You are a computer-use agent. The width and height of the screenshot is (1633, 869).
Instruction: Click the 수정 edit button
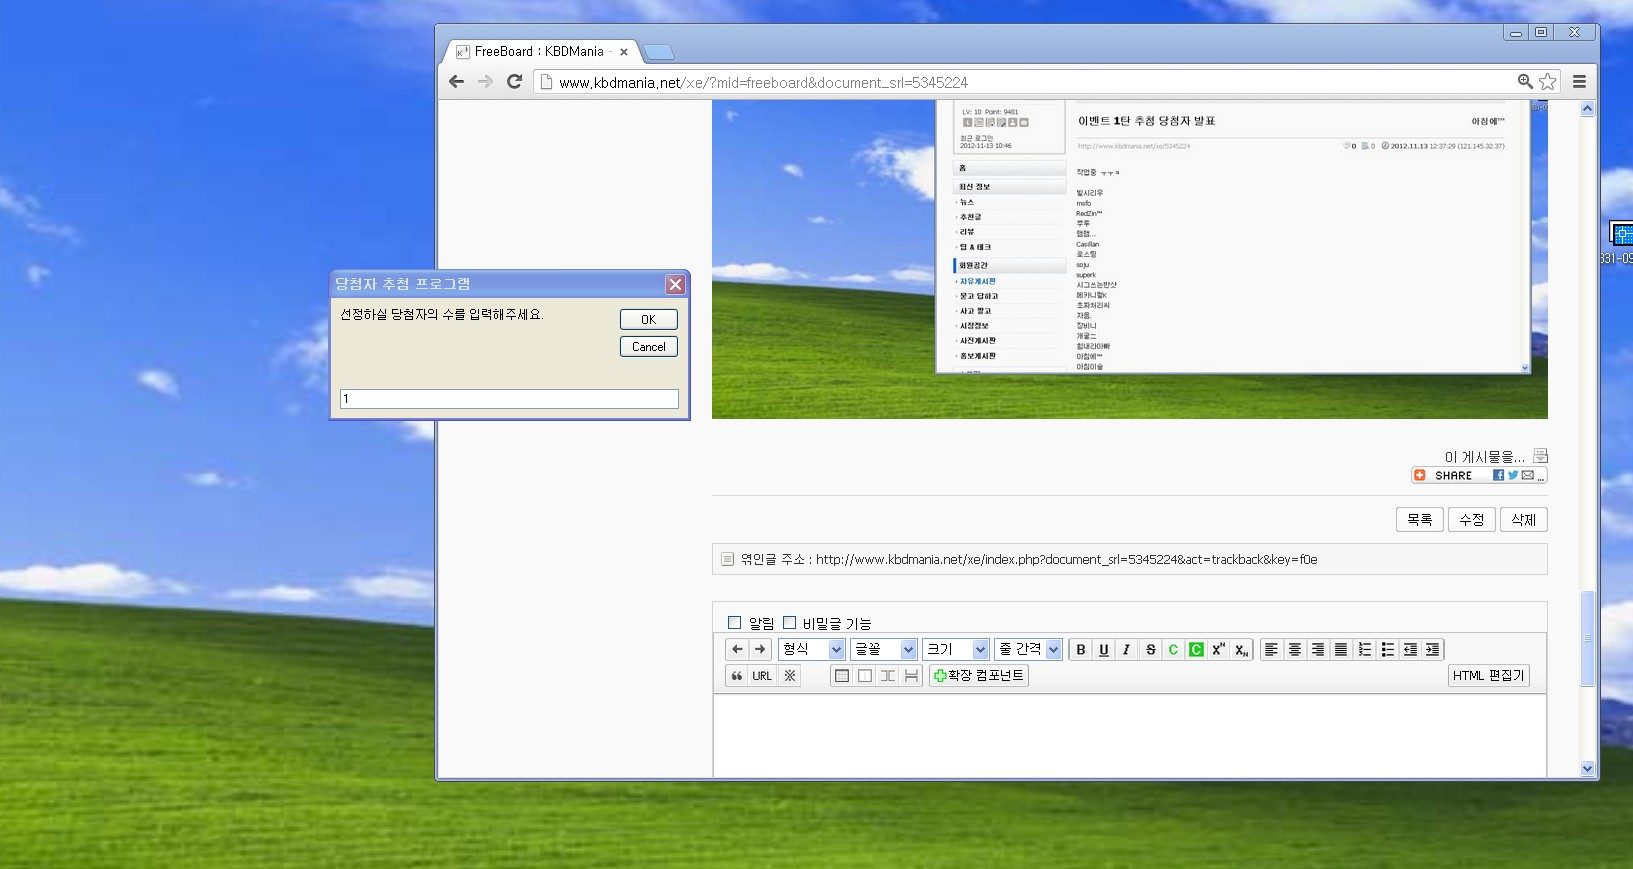pyautogui.click(x=1471, y=520)
